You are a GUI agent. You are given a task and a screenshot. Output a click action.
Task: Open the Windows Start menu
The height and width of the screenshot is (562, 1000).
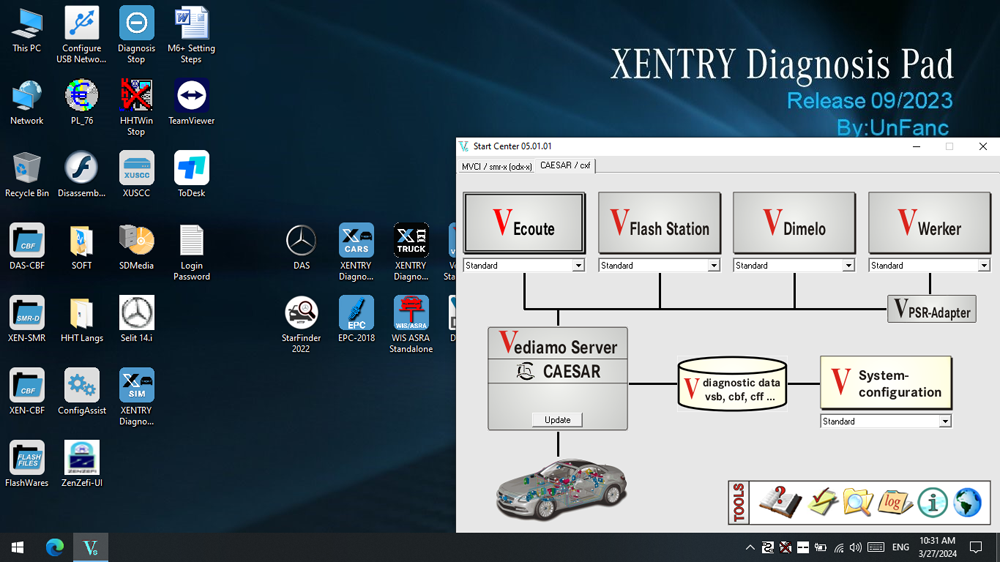[x=18, y=547]
